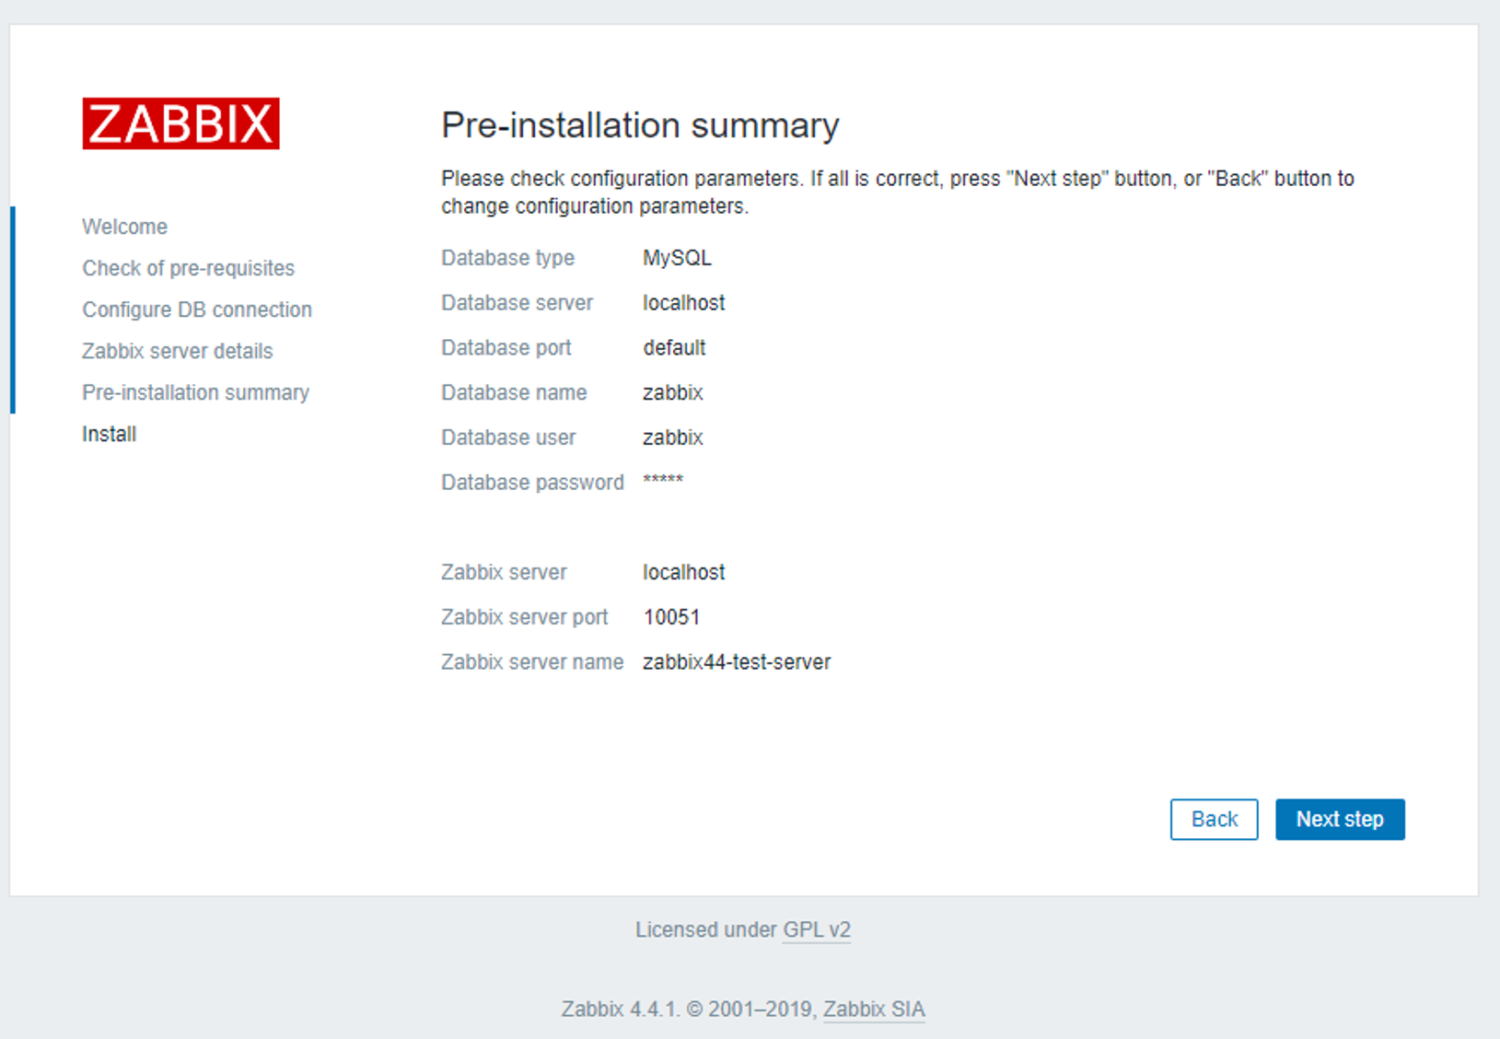Open the Zabbix SIA link
The width and height of the screenshot is (1500, 1039).
pos(873,1009)
